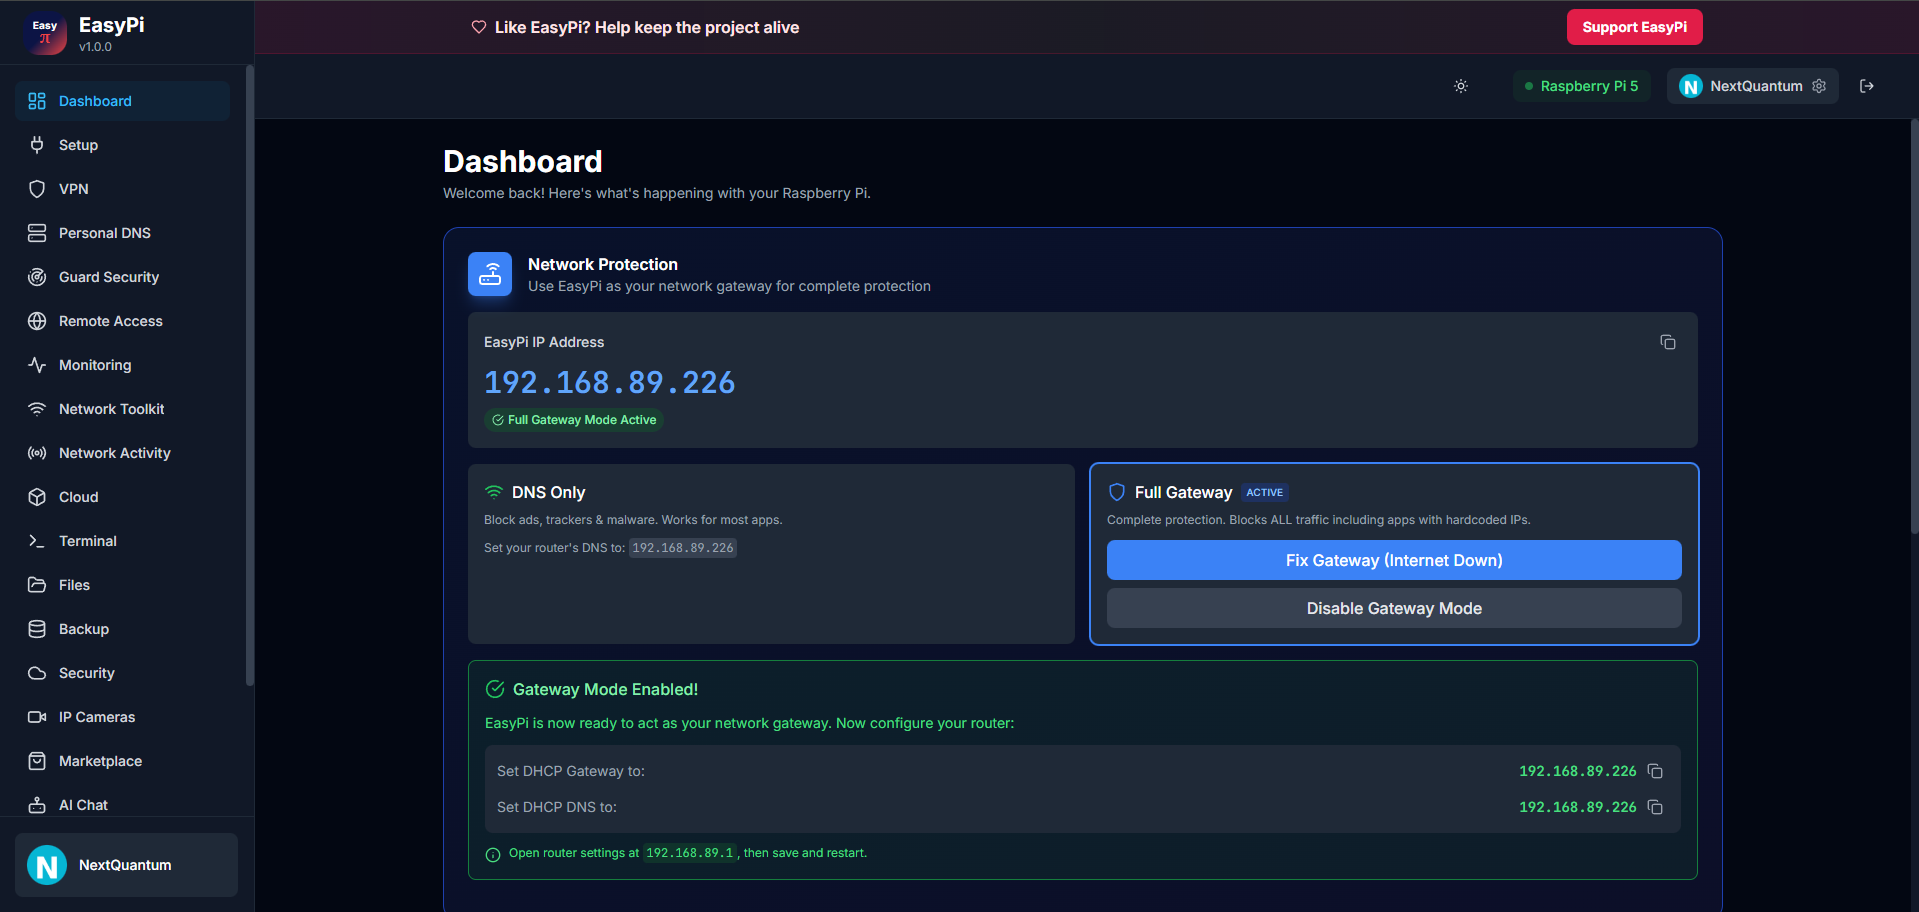This screenshot has width=1919, height=912.
Task: Click the logout icon in header
Action: coord(1866,86)
